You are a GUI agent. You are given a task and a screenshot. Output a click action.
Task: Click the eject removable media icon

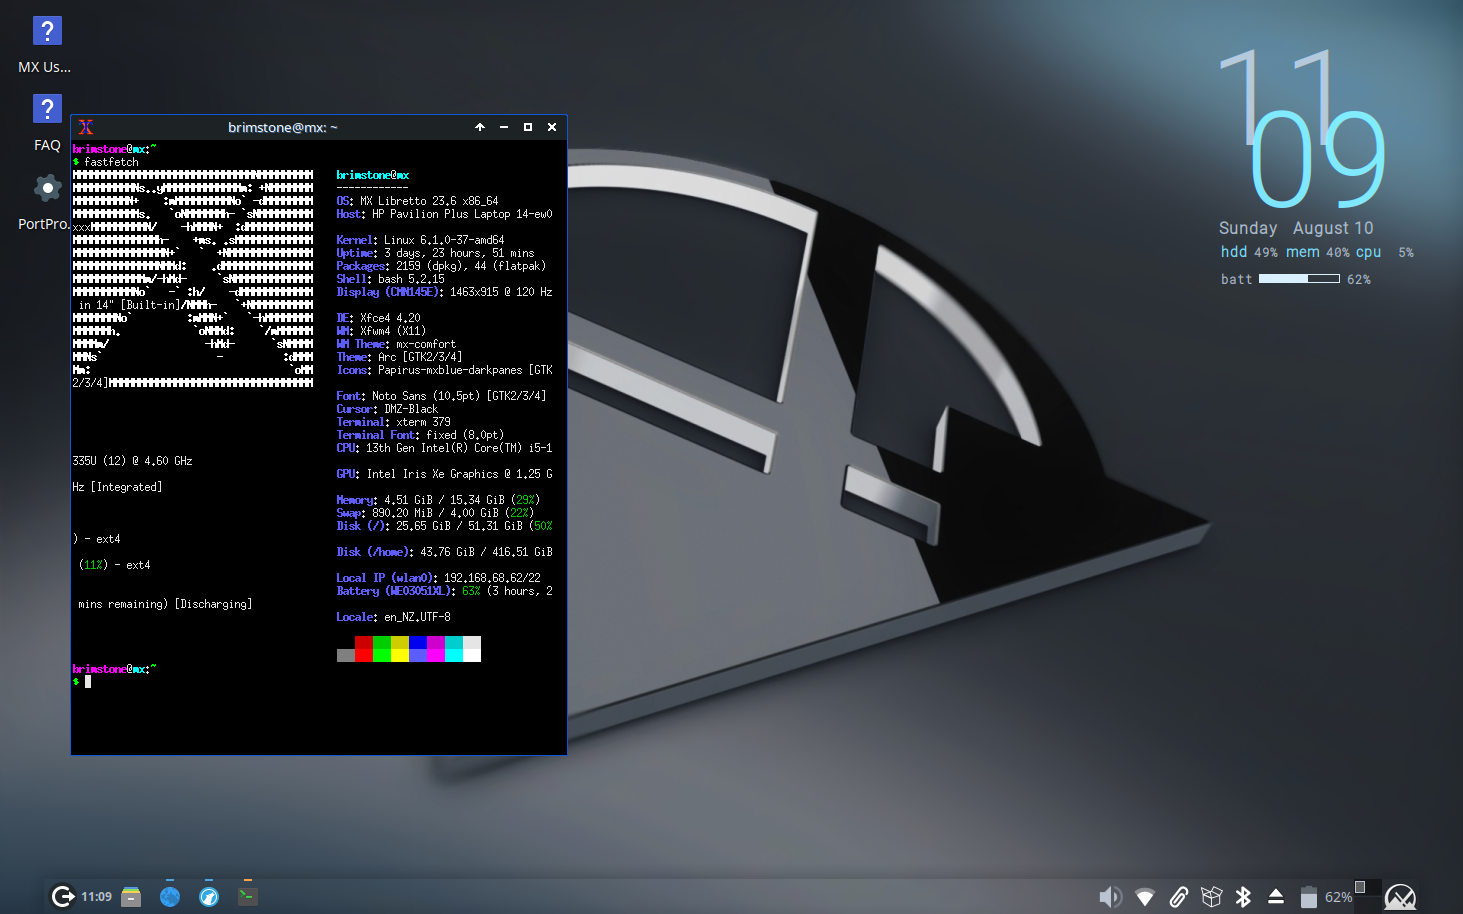coord(1276,897)
